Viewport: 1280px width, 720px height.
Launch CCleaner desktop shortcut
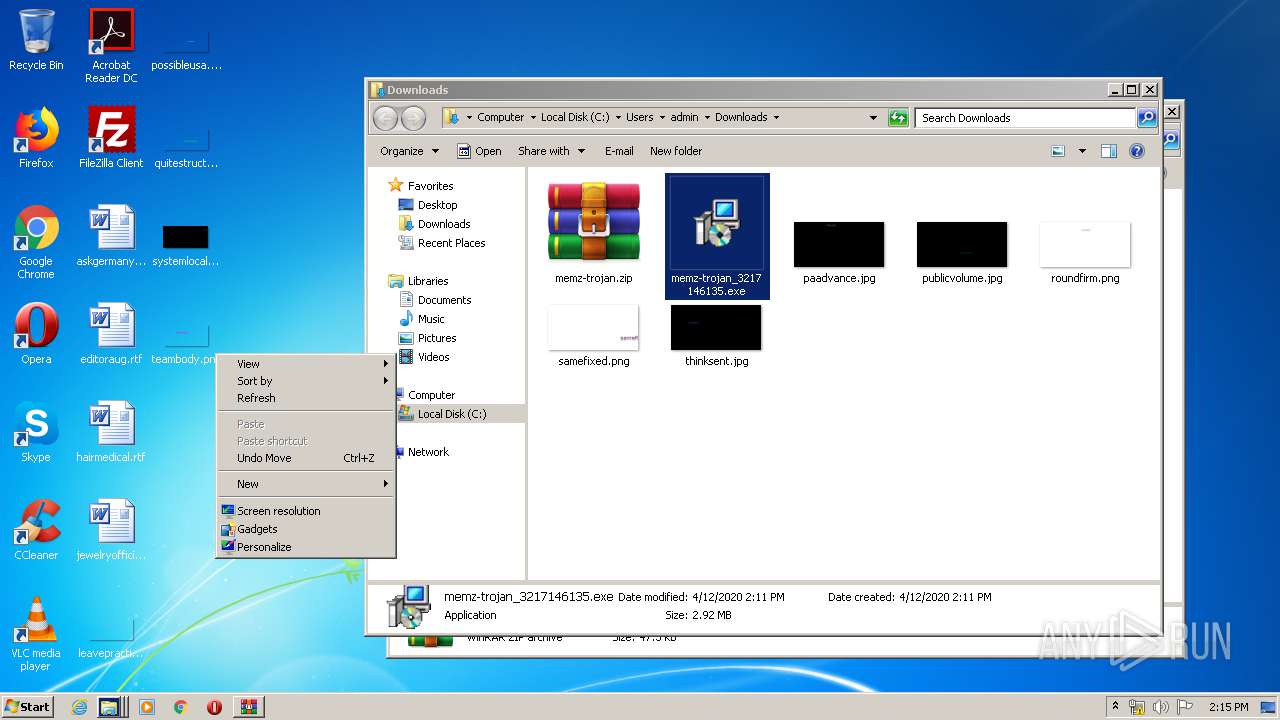[x=36, y=530]
